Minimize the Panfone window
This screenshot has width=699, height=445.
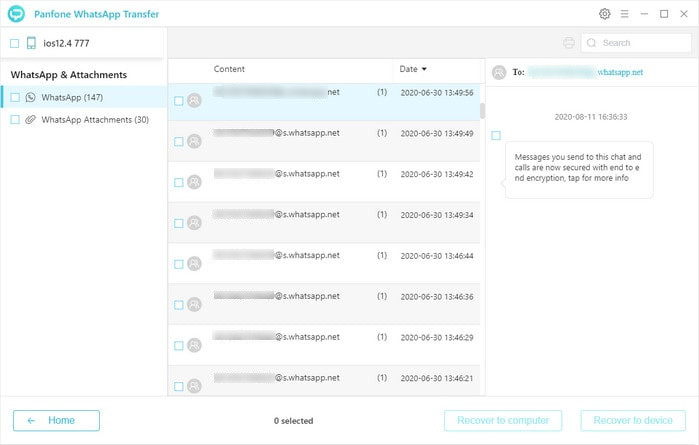pyautogui.click(x=644, y=14)
